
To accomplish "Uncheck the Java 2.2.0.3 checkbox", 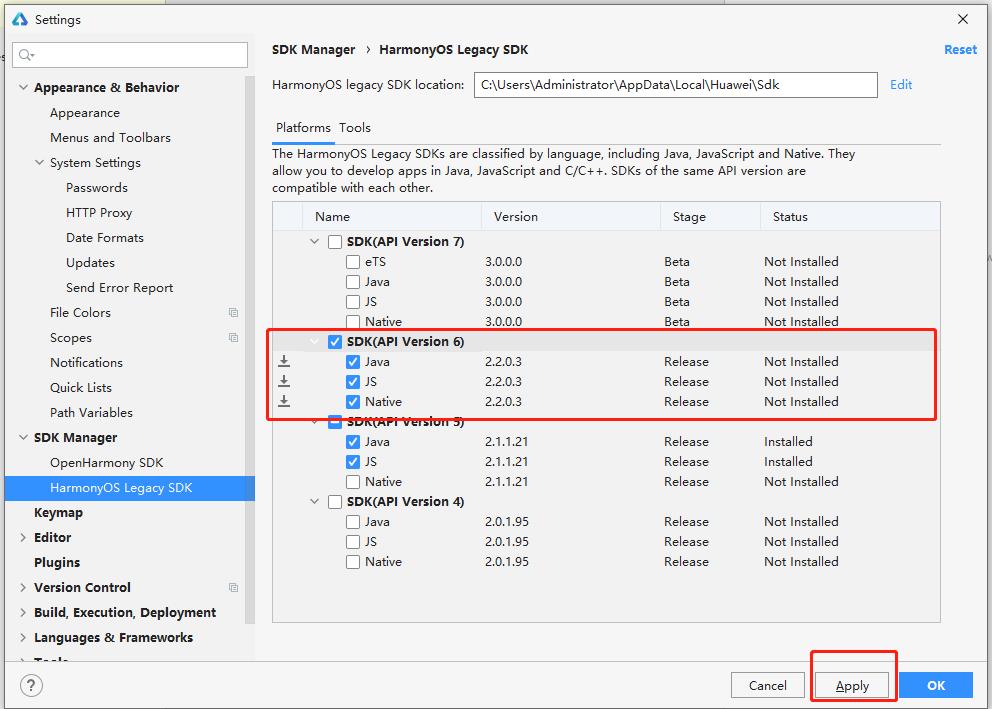I will click(x=353, y=362).
